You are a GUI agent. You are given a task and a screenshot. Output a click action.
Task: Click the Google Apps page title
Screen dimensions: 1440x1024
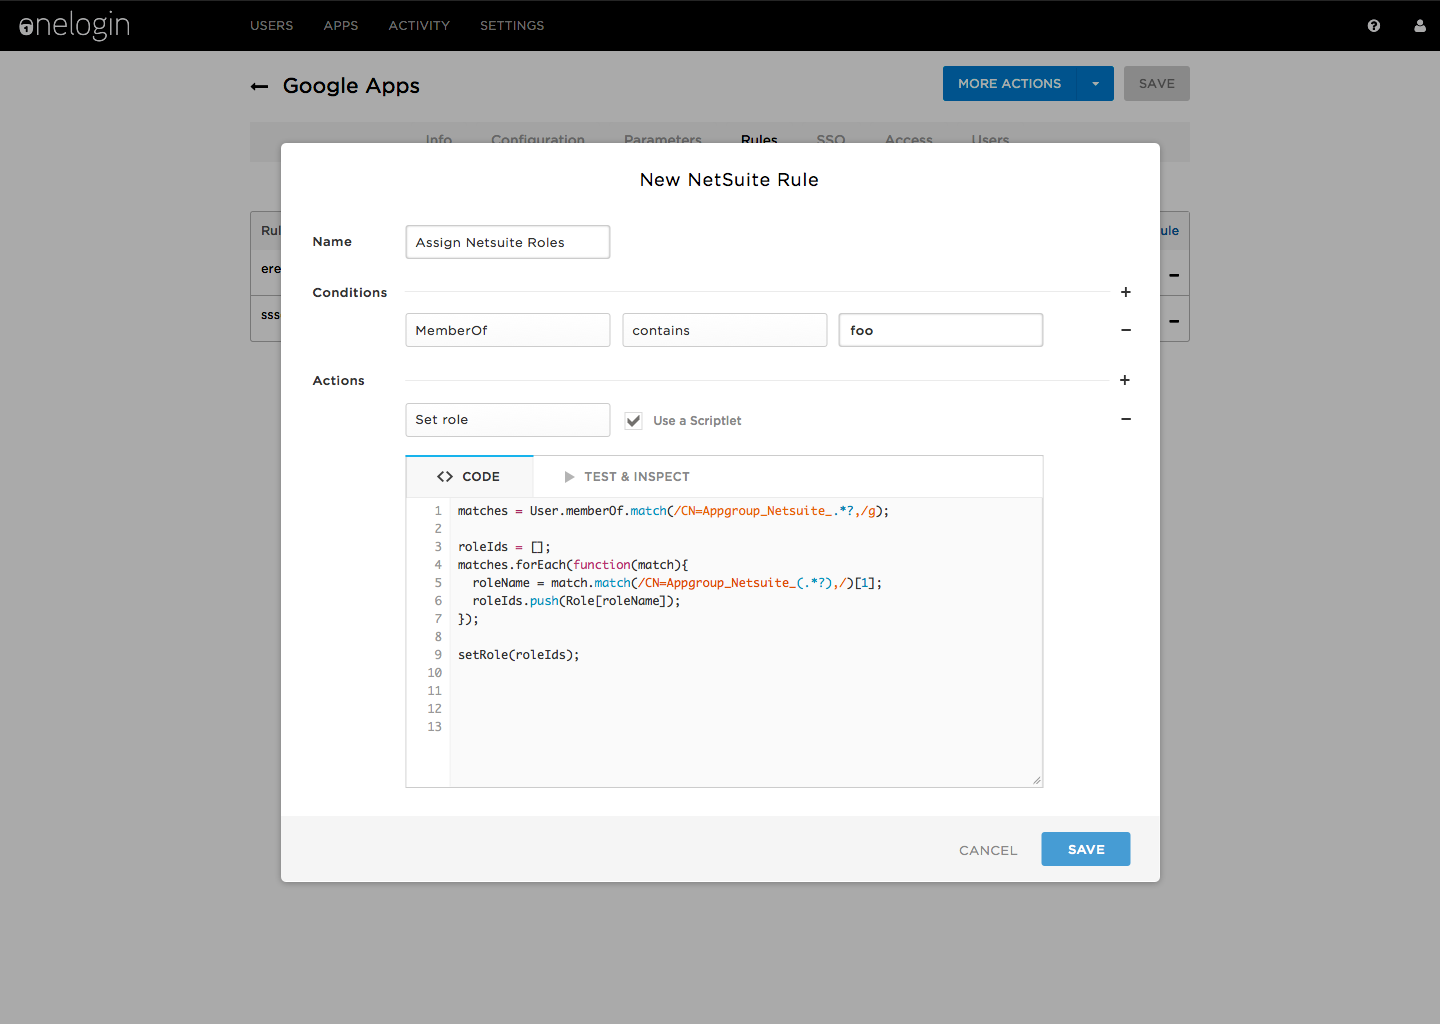[351, 86]
